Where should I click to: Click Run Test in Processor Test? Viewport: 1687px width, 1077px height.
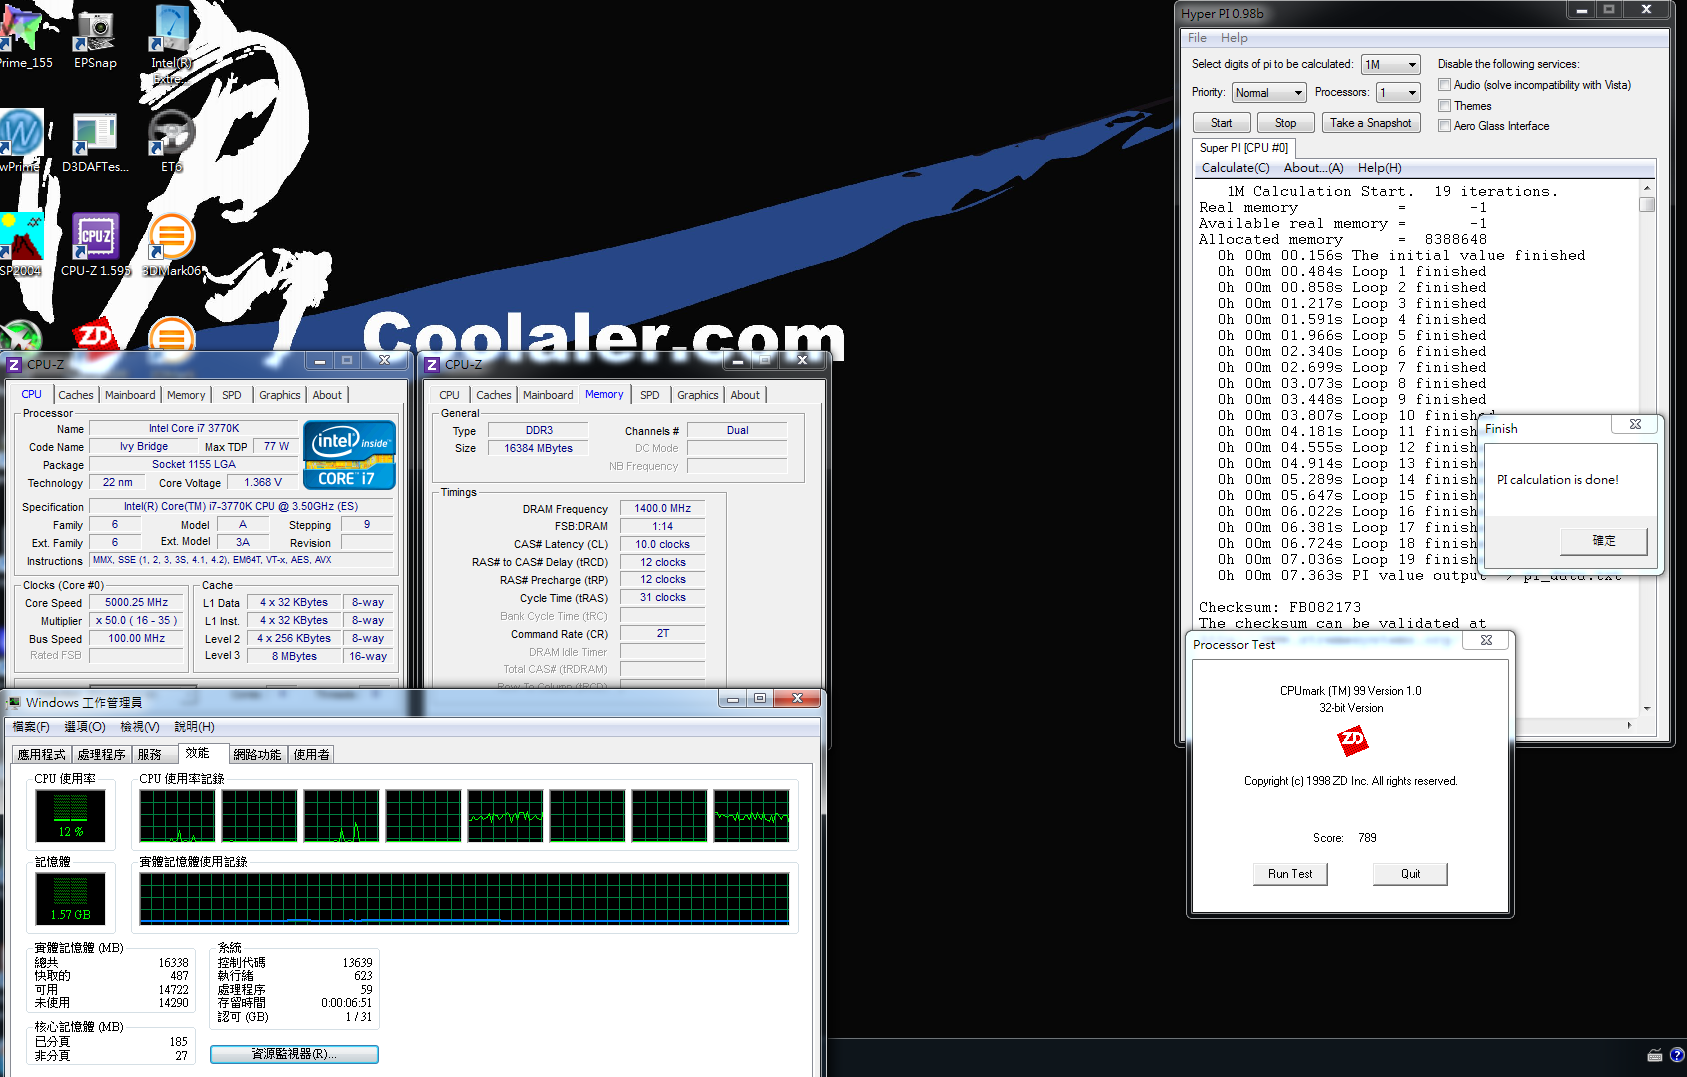coord(1290,874)
